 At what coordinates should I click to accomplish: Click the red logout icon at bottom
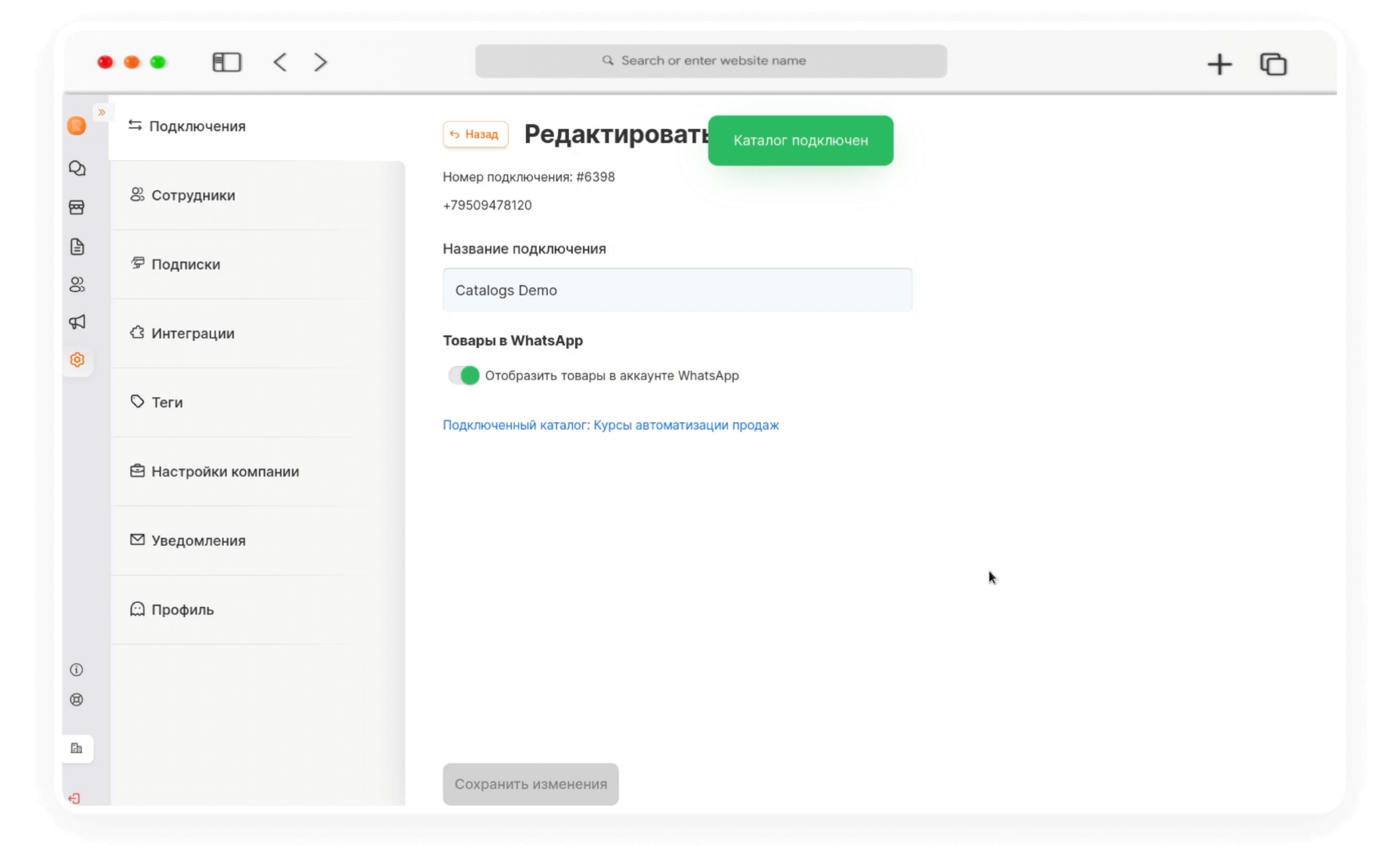(x=74, y=798)
